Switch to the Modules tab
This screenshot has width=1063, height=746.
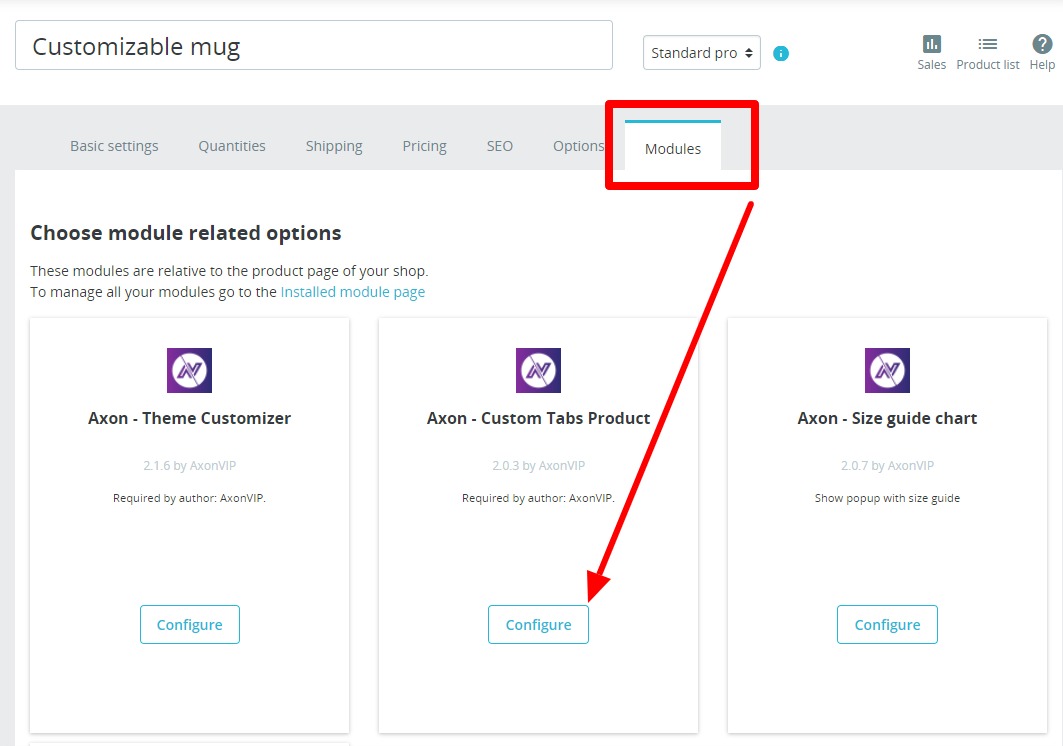pos(671,148)
